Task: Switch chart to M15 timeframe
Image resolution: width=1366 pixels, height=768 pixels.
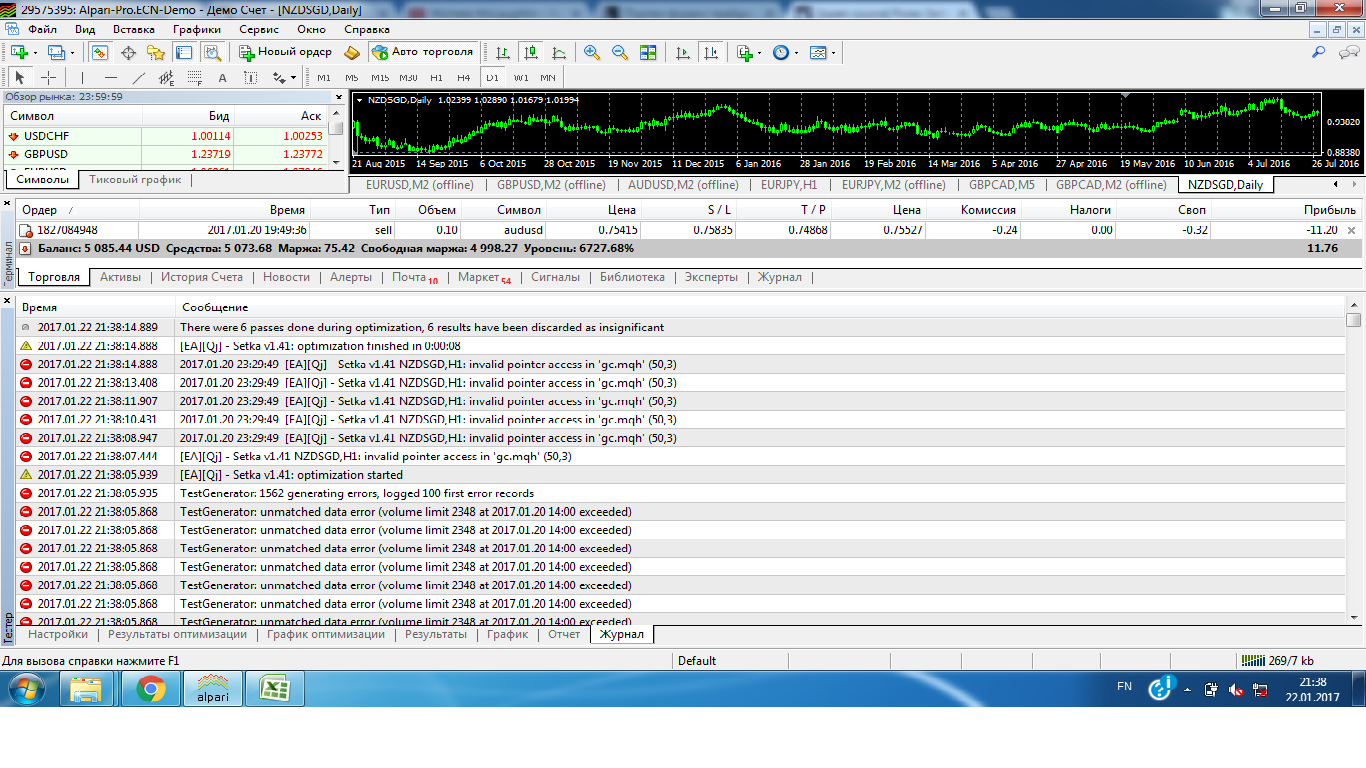Action: (380, 77)
